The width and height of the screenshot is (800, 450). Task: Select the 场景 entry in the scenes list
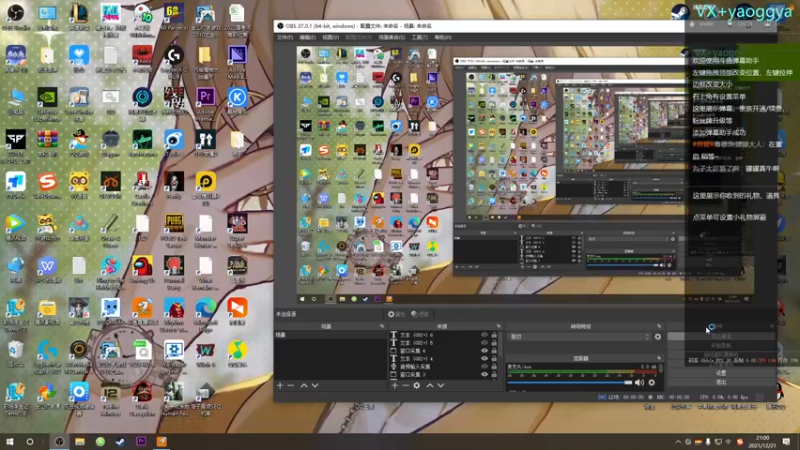pyautogui.click(x=330, y=335)
